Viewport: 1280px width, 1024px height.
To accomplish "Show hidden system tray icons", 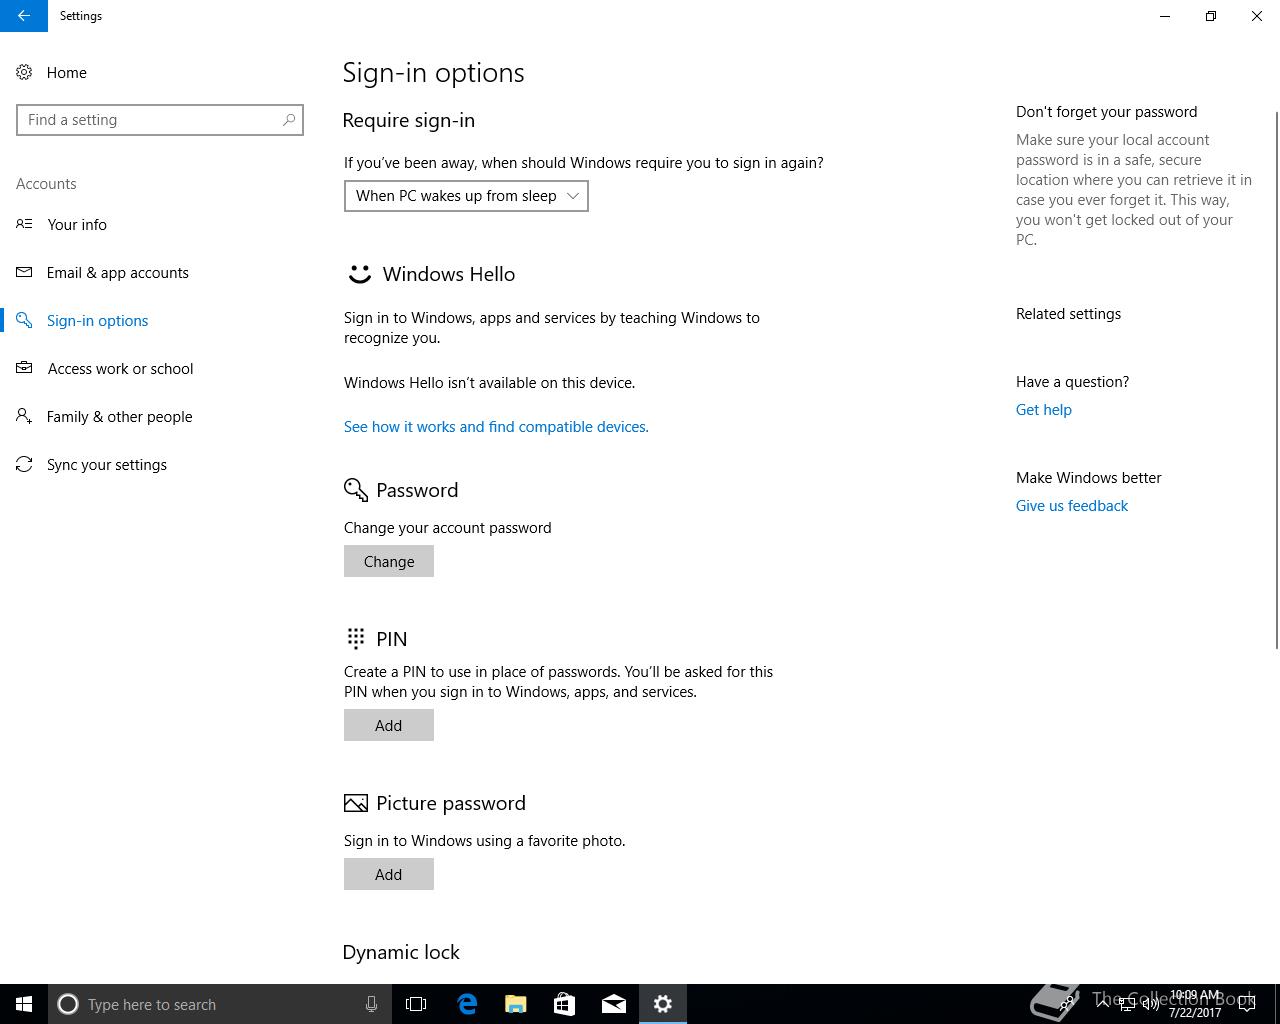I will pyautogui.click(x=1102, y=1003).
